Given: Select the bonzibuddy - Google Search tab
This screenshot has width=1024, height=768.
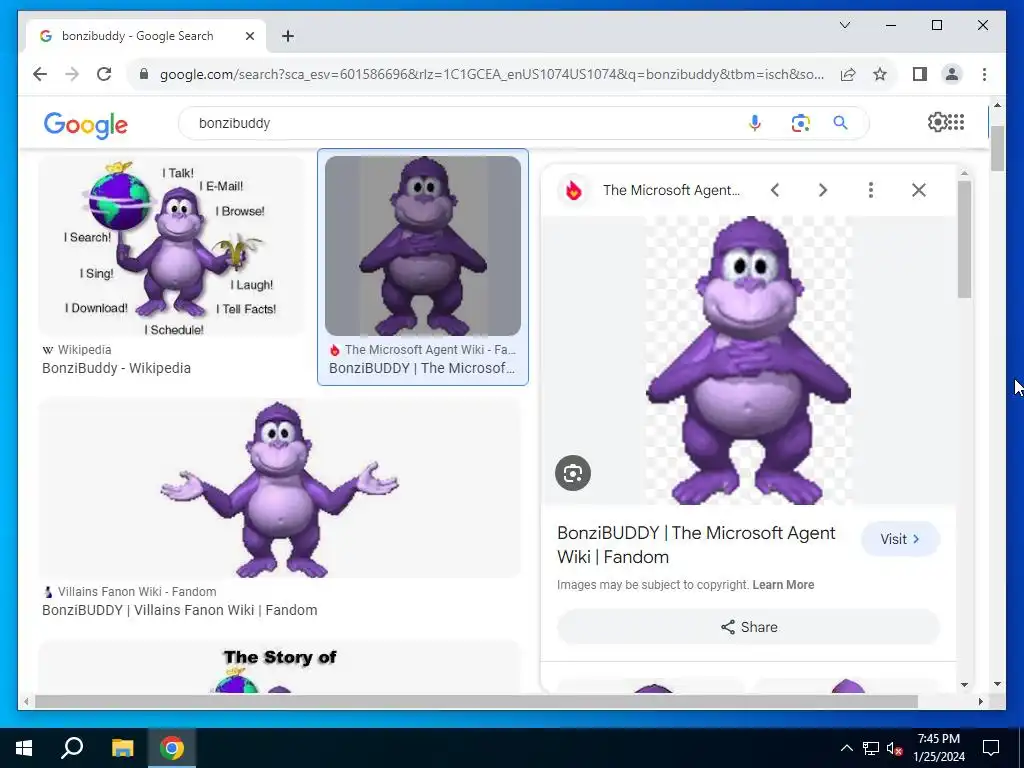Looking at the screenshot, I should pyautogui.click(x=146, y=36).
